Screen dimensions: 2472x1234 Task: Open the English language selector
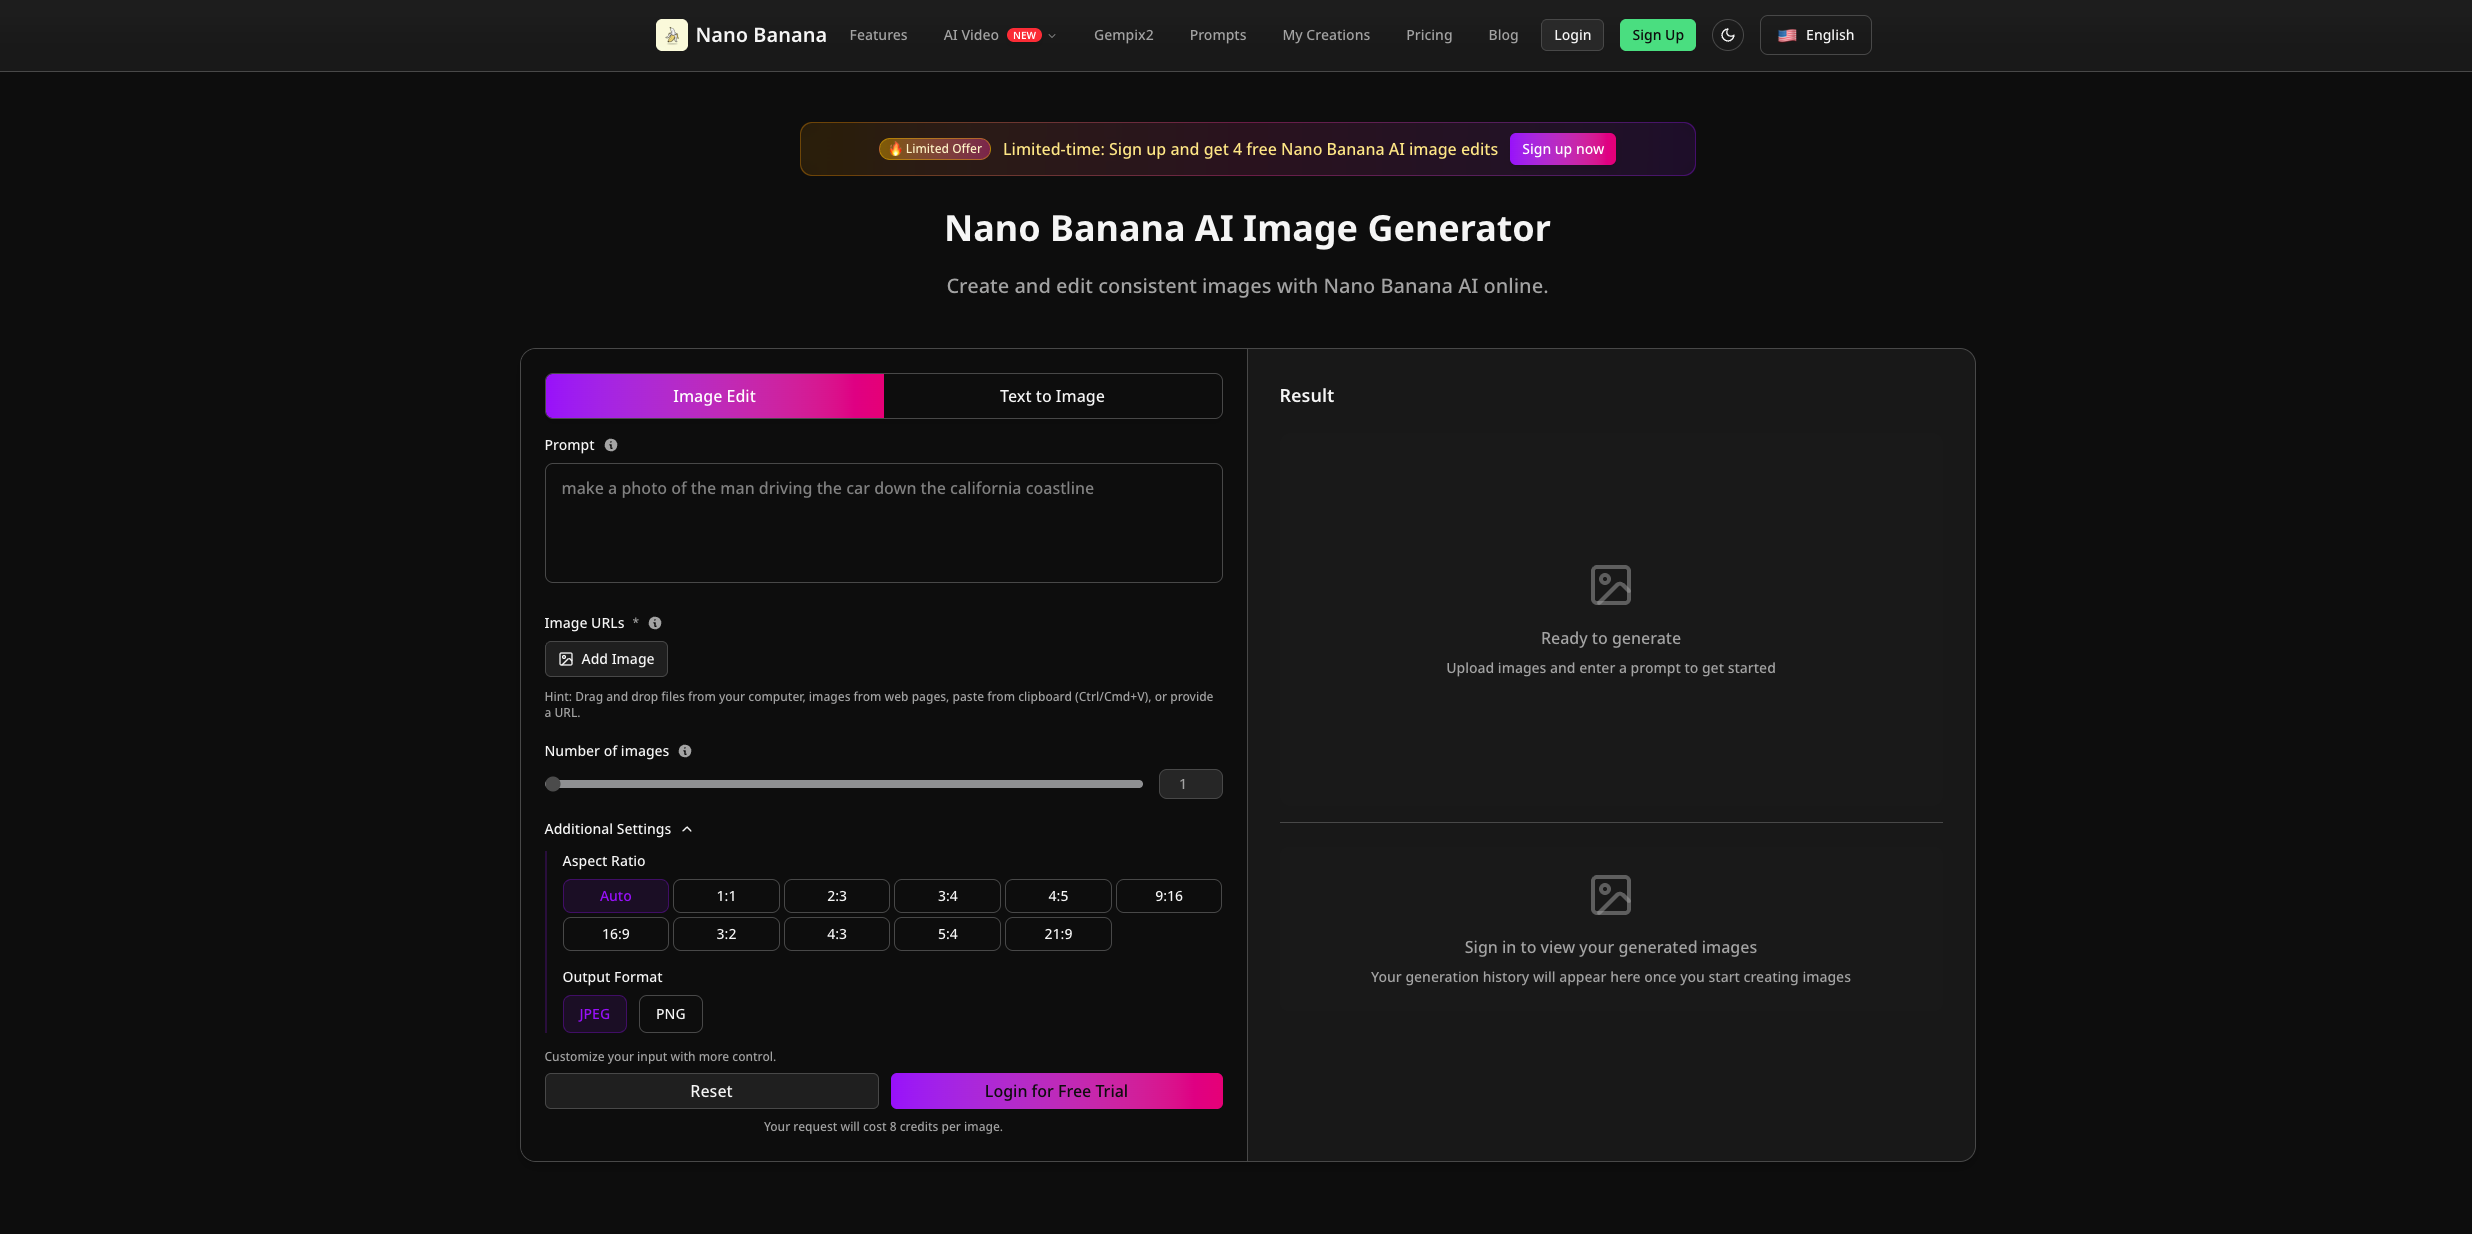(1815, 35)
